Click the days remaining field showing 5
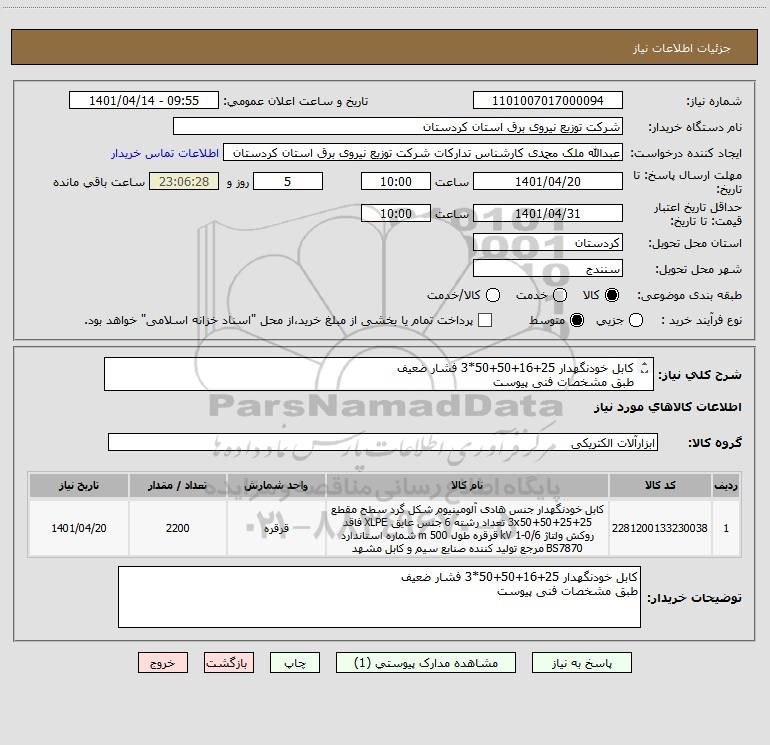 pyautogui.click(x=287, y=181)
